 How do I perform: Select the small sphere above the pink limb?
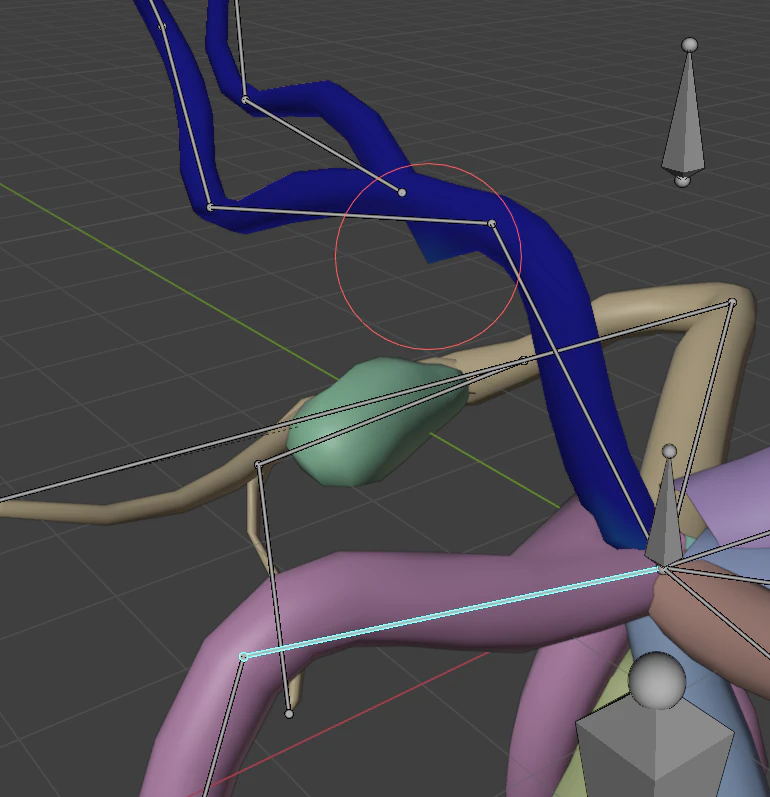[669, 451]
